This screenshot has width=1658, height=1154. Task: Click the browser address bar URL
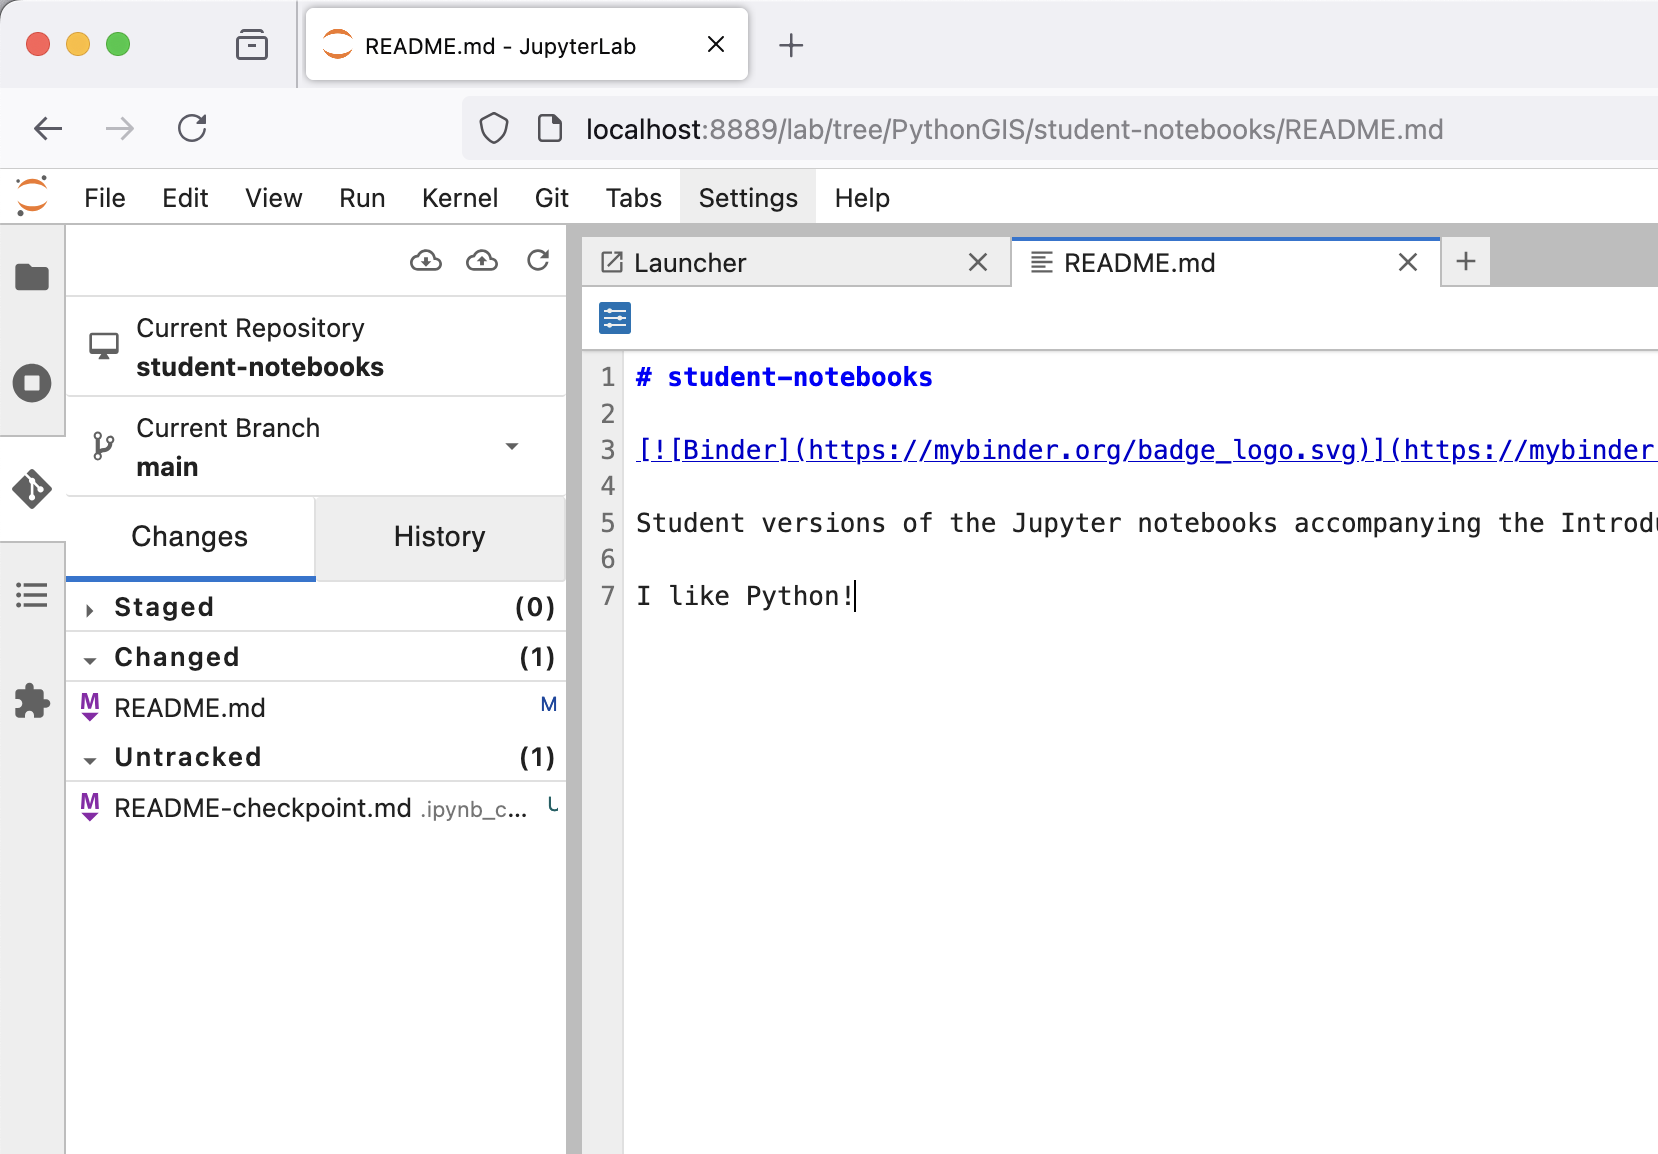[1014, 129]
